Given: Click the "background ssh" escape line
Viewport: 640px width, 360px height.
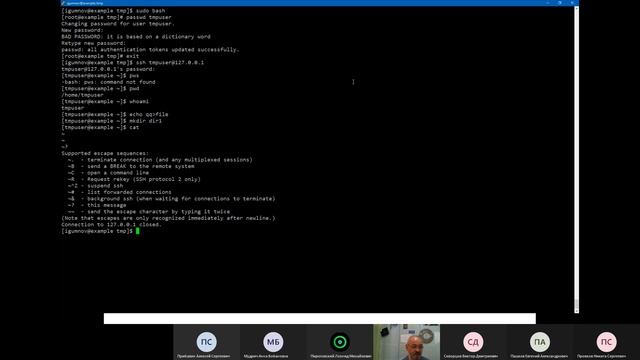Looking at the screenshot, I should tap(171, 199).
